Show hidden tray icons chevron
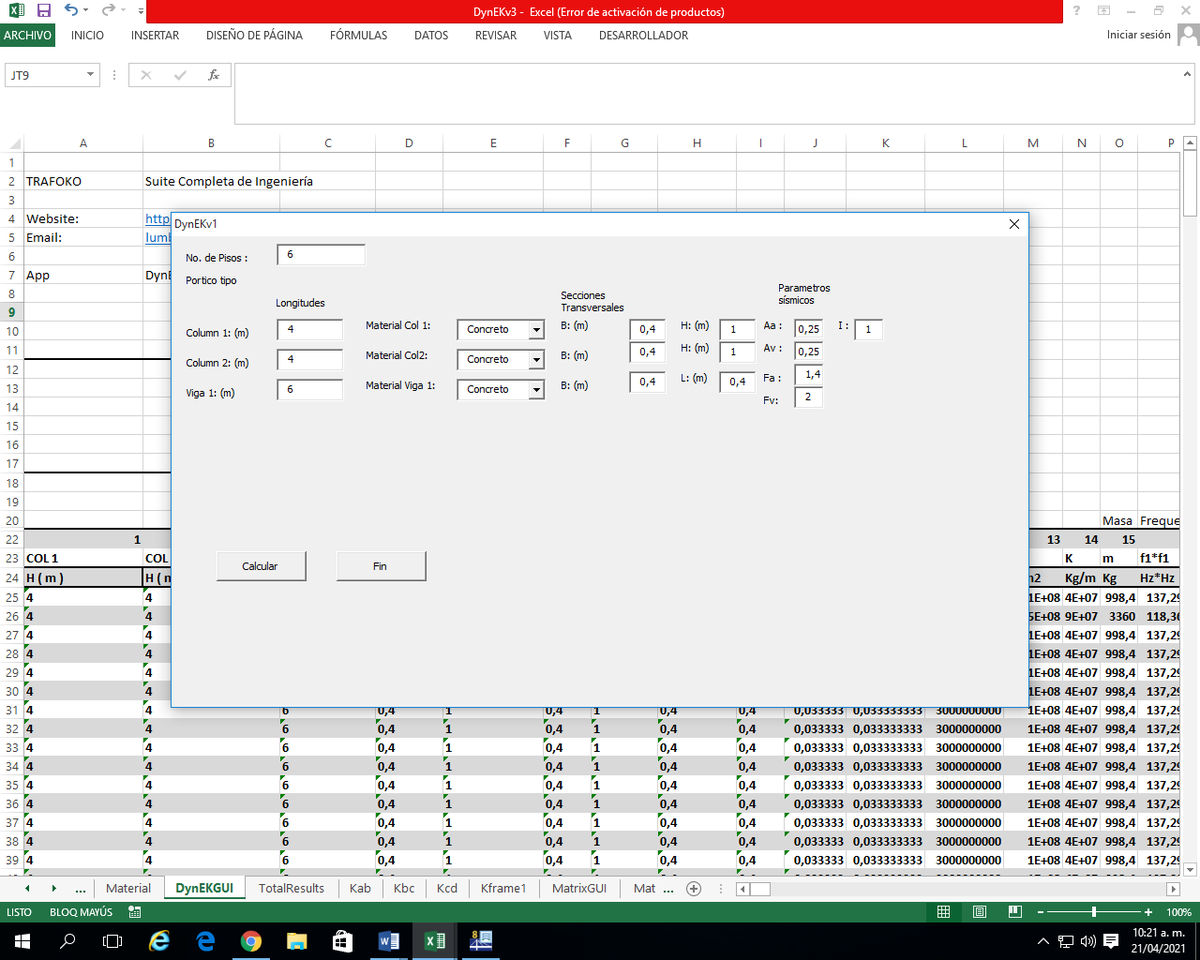Screen dimensions: 1200x960 pyautogui.click(x=1043, y=941)
